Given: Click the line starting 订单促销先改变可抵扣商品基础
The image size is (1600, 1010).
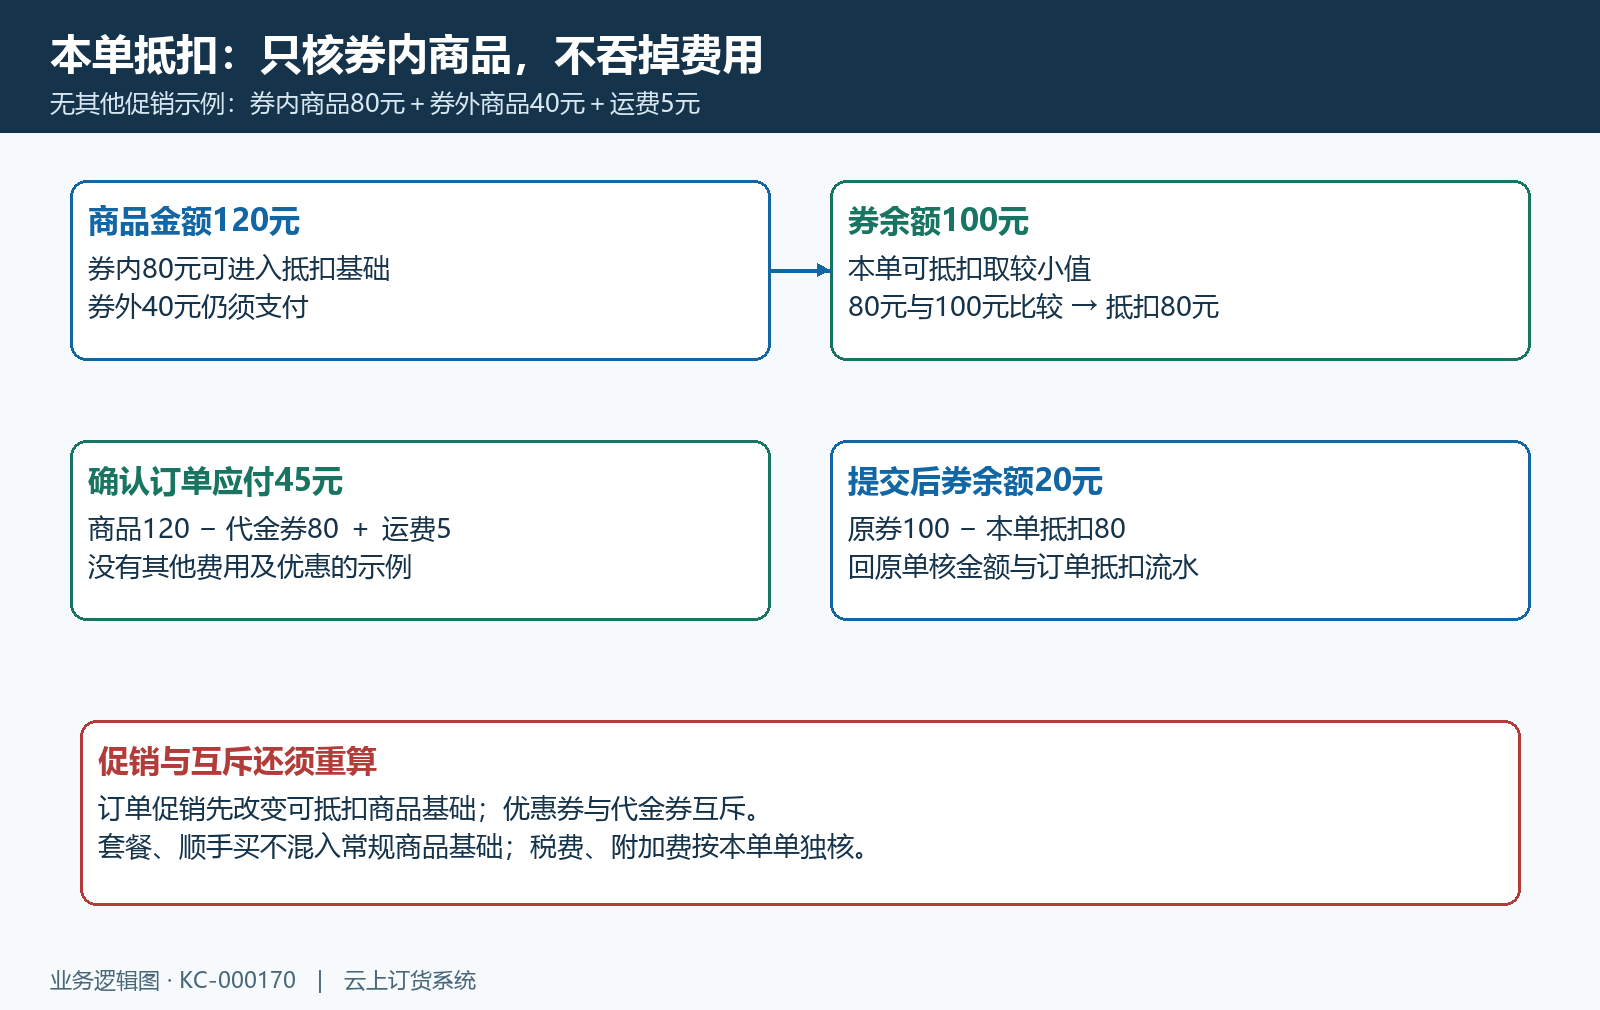Looking at the screenshot, I should click(432, 809).
